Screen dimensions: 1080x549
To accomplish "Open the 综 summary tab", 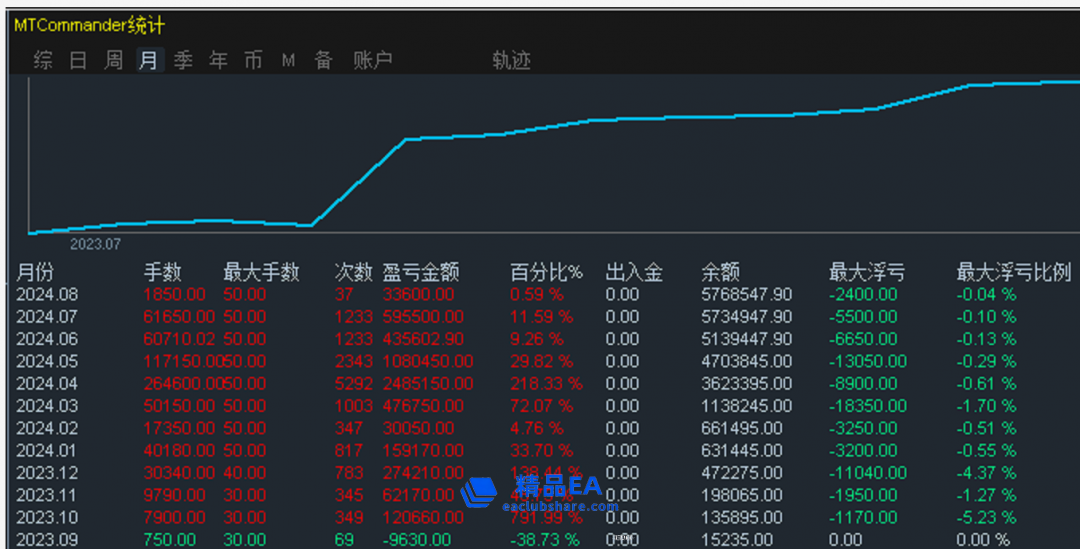I will 43,61.
